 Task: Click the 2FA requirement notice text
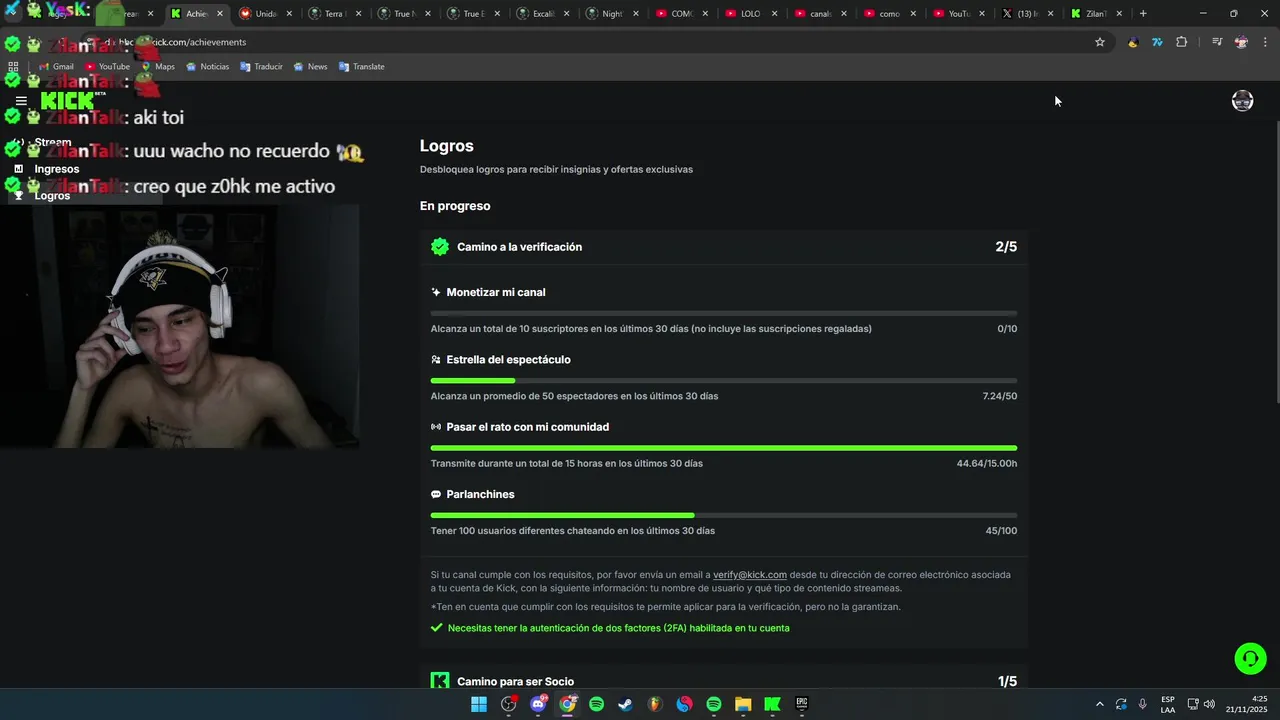click(619, 628)
